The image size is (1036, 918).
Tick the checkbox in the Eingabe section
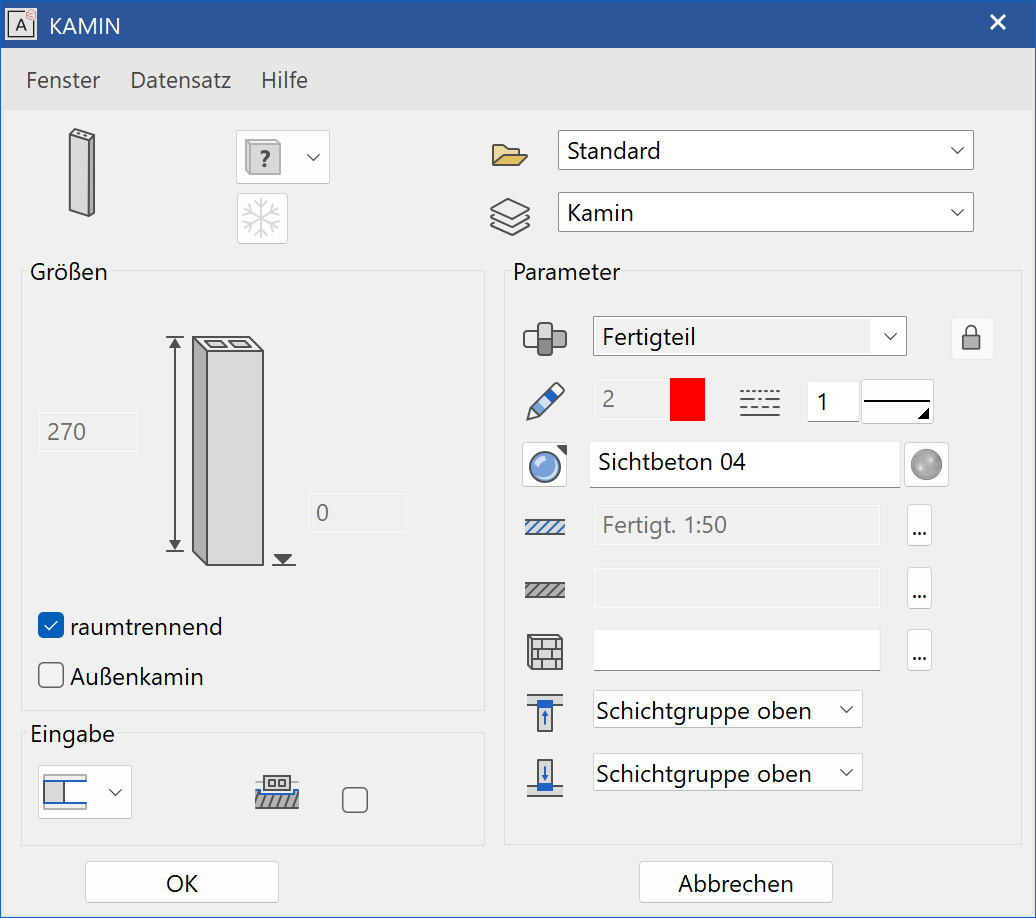pyautogui.click(x=355, y=800)
